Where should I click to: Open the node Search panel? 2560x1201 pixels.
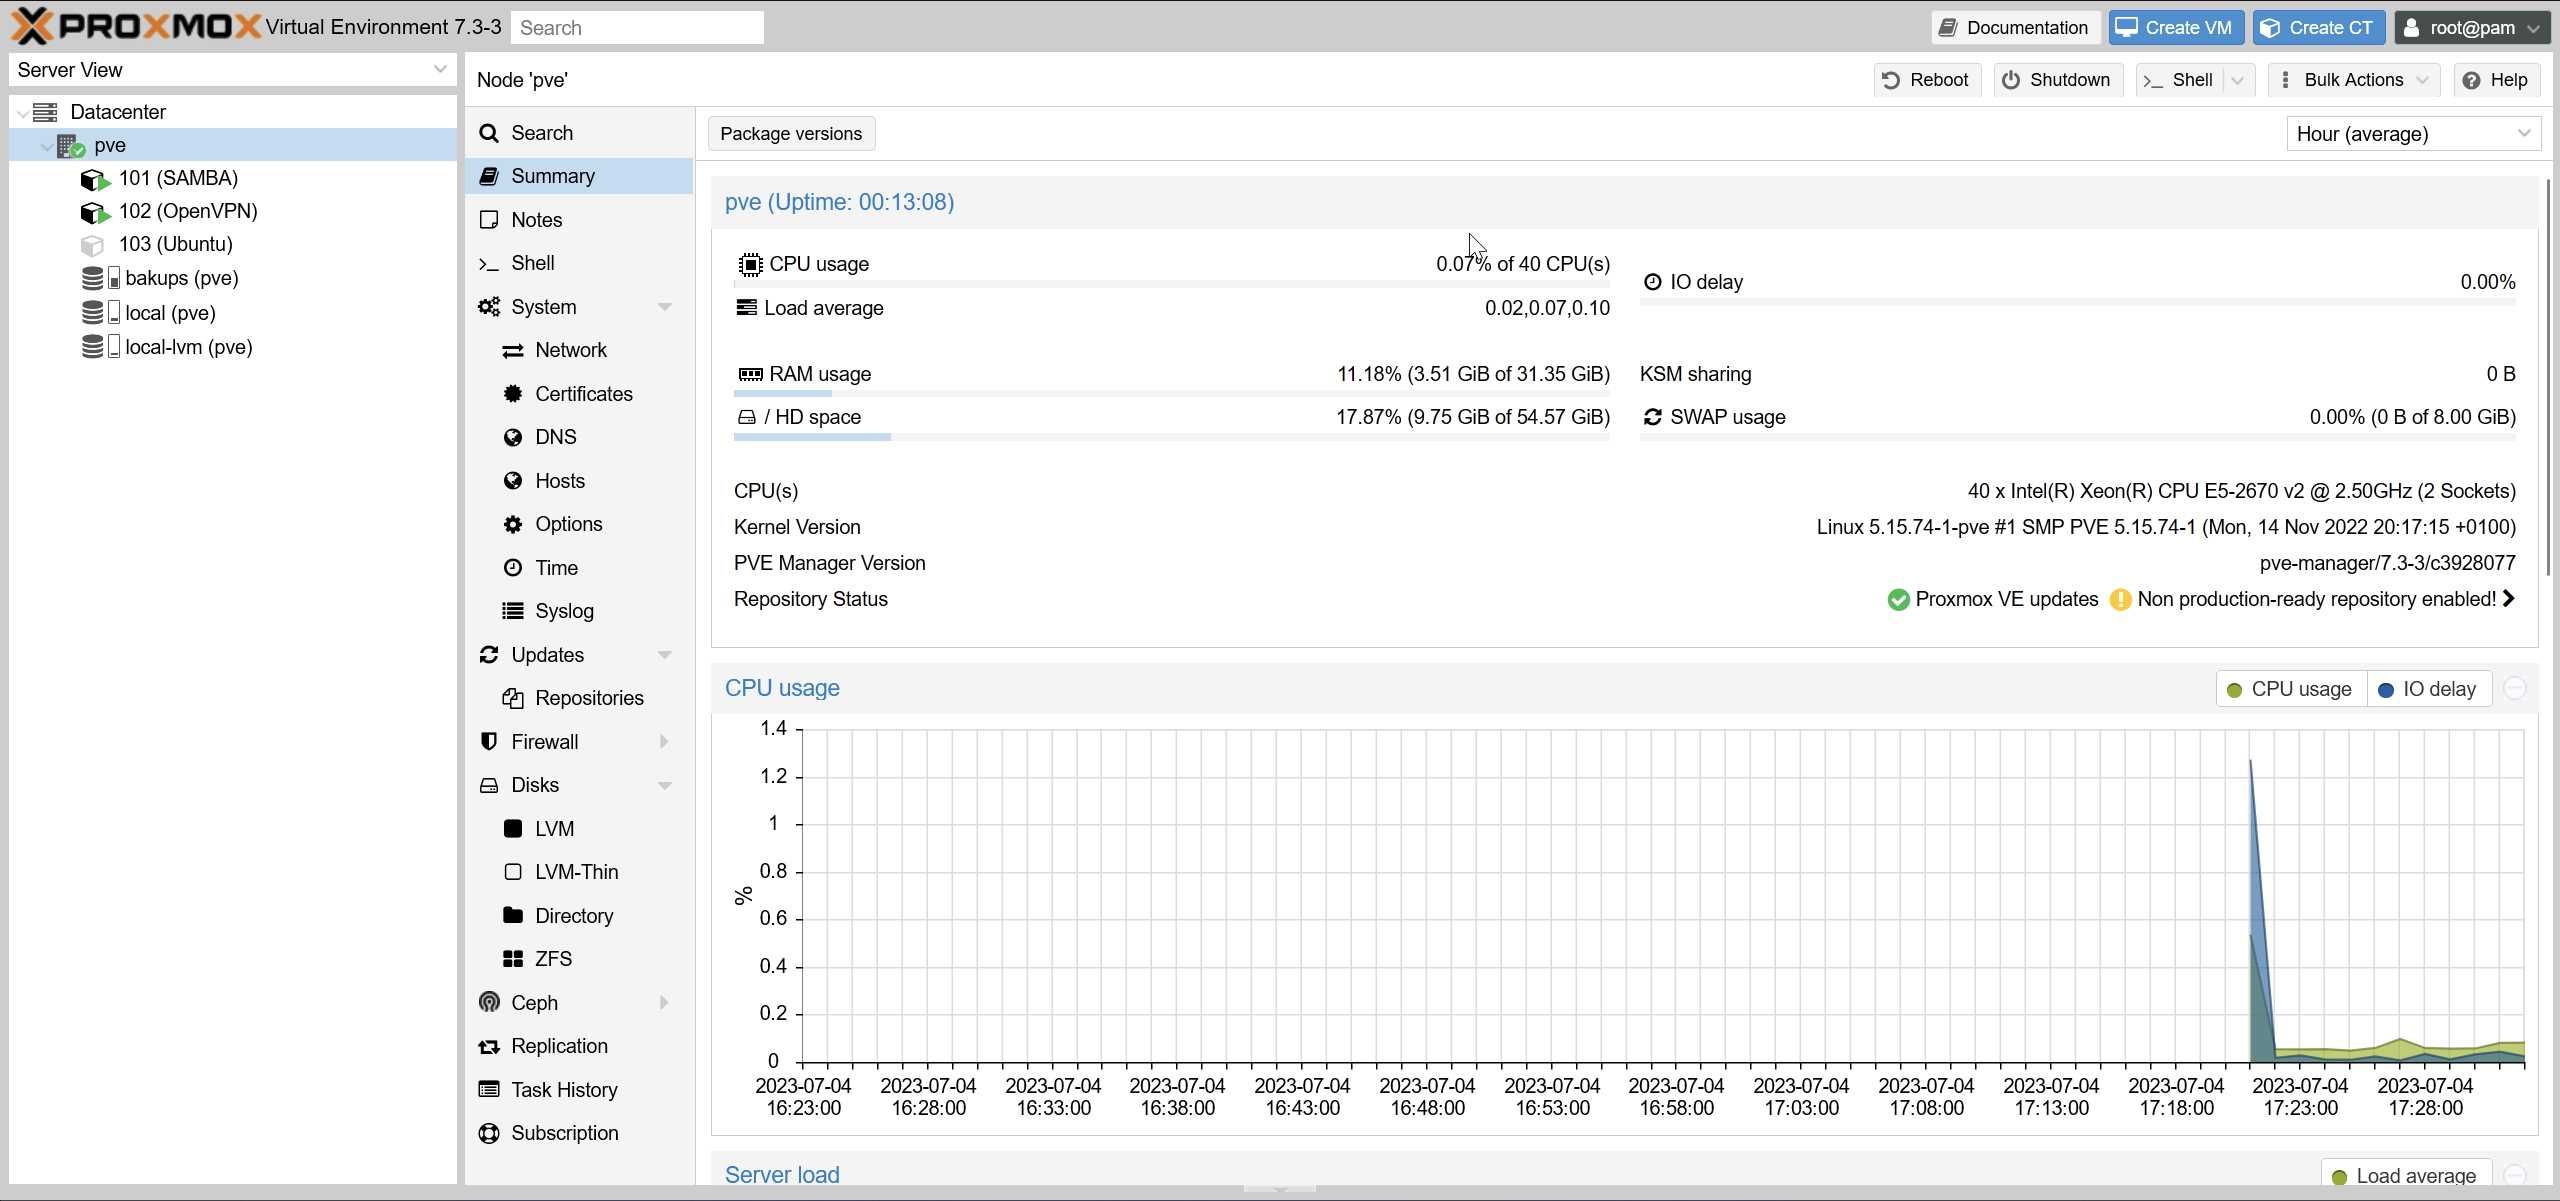coord(578,133)
